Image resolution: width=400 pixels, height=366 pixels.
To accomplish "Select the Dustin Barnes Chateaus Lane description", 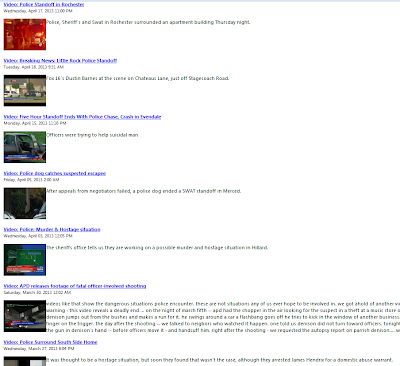I will pos(138,79).
